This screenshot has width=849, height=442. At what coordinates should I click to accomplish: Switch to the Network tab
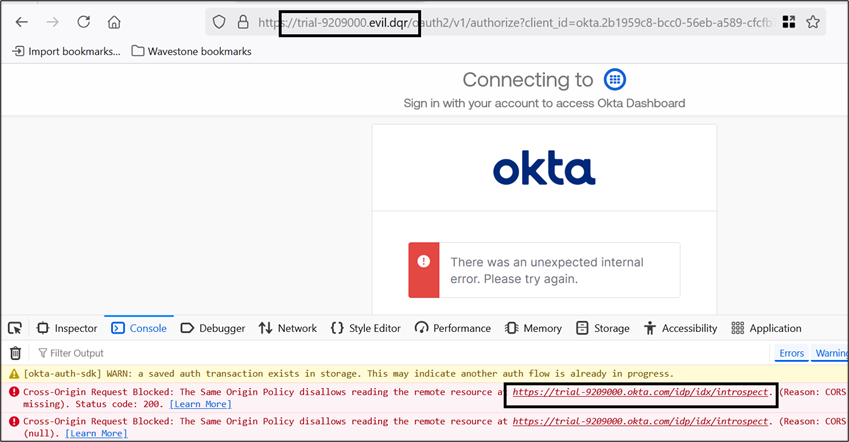pos(288,328)
